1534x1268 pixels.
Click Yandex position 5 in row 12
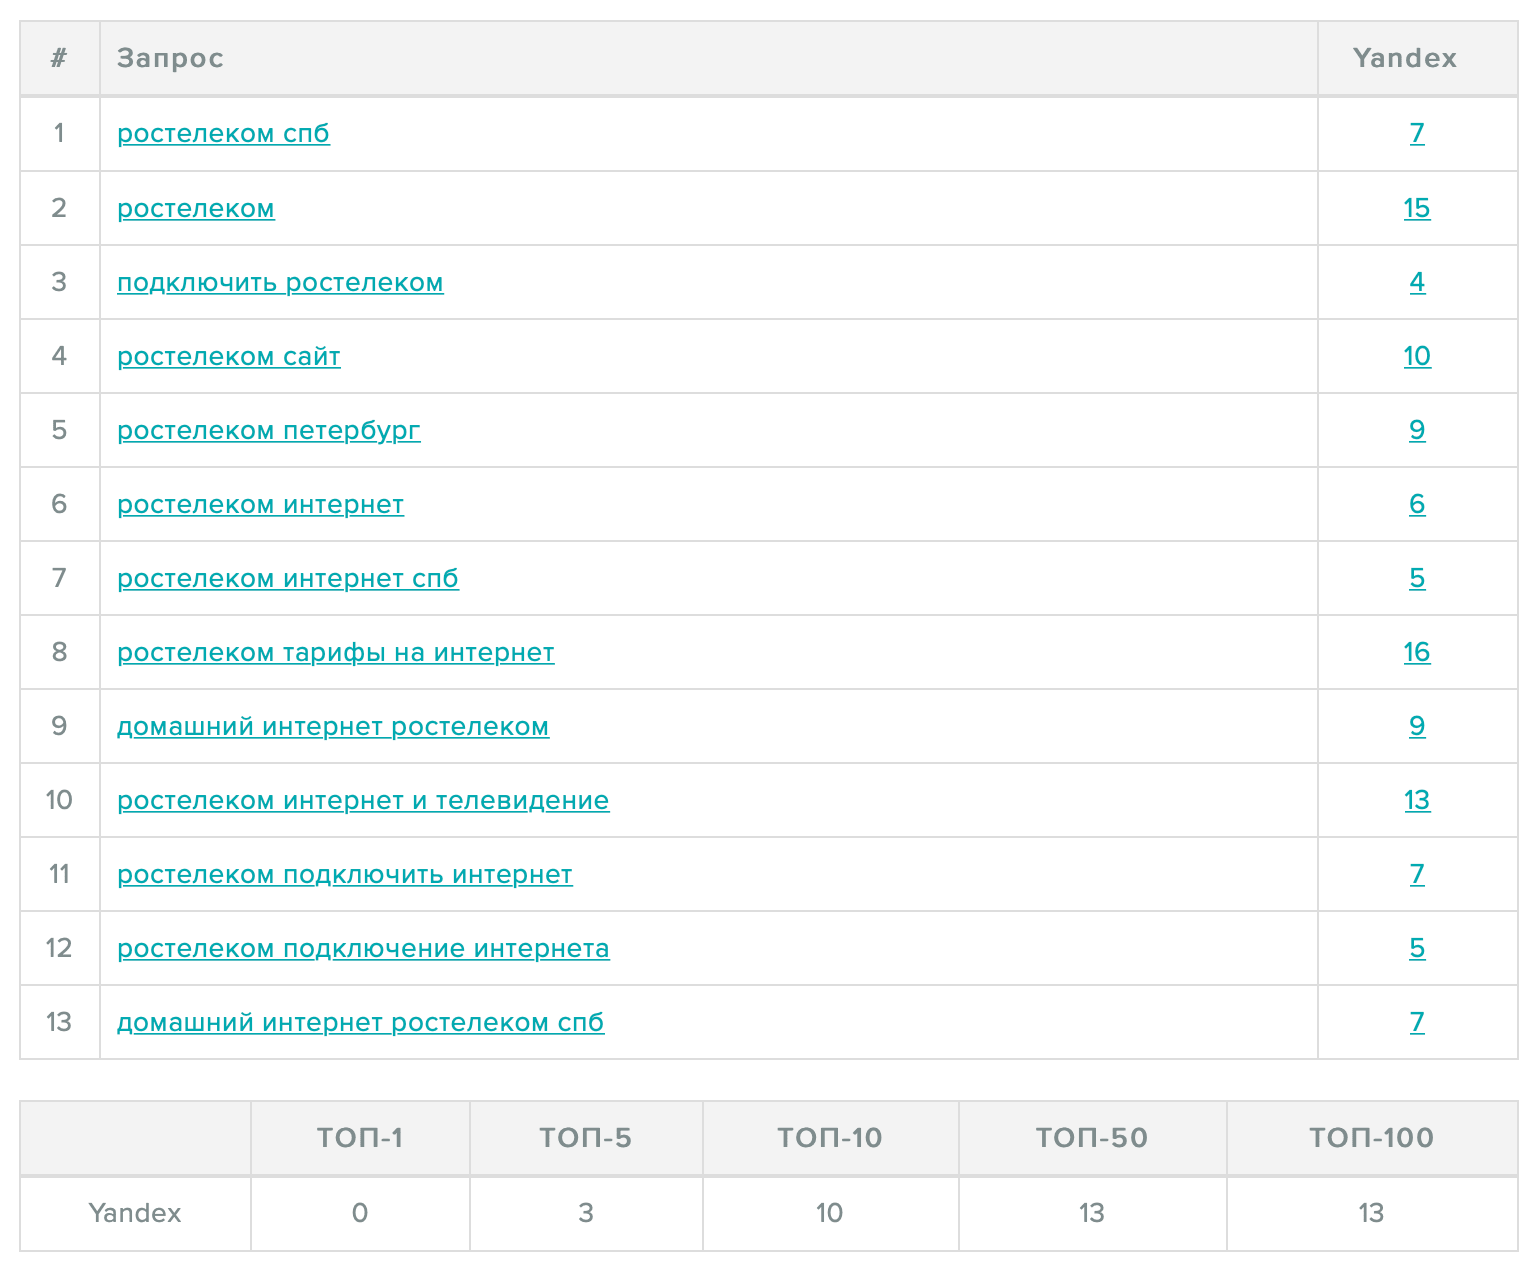tap(1417, 948)
